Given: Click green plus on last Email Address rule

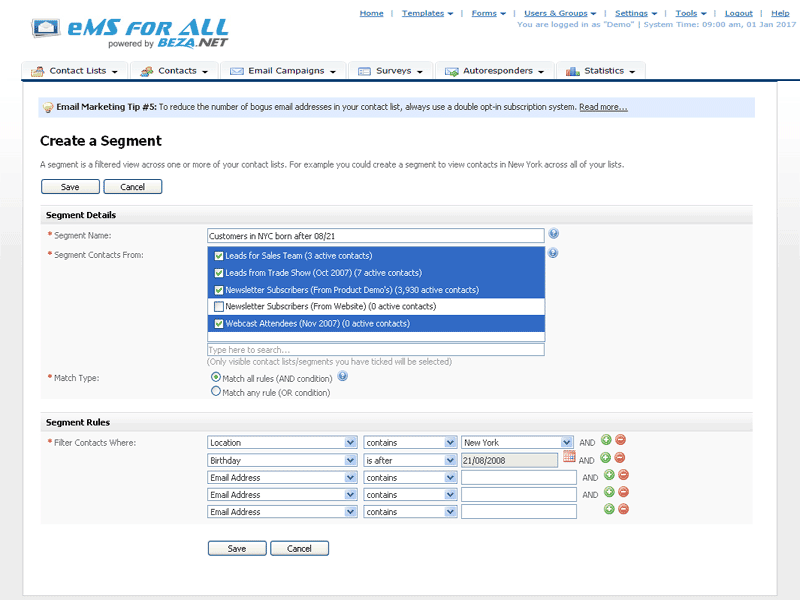Looking at the screenshot, I should 609,509.
